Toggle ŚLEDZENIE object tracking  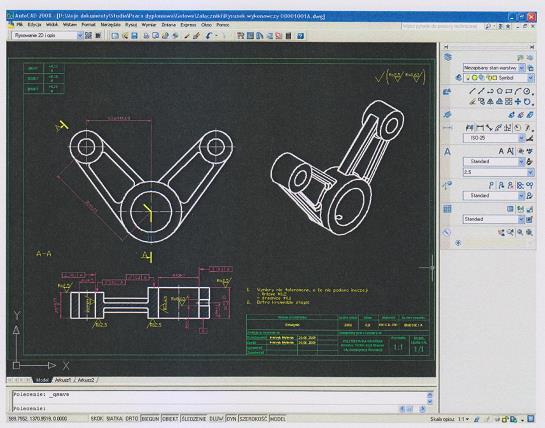[194, 419]
